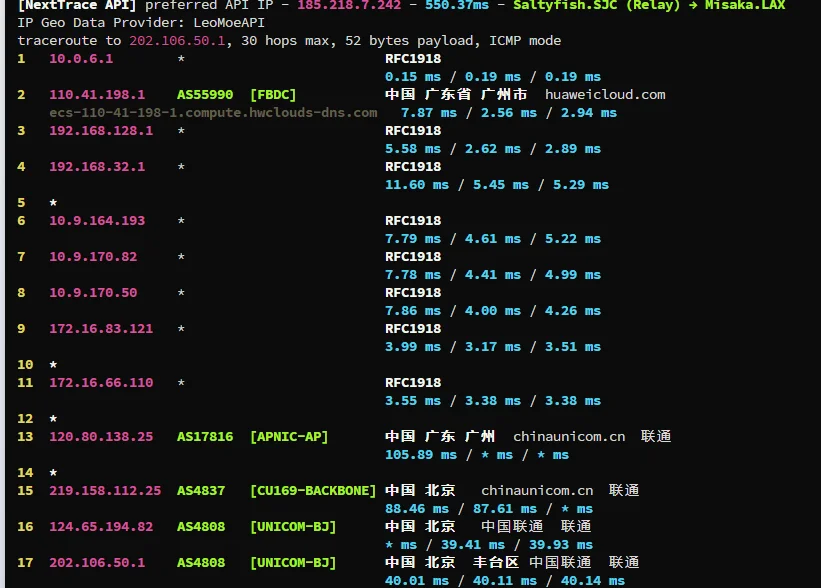The image size is (821, 588).
Task: Click the [CU169-BACKBONE] tag
Action: tap(313, 491)
